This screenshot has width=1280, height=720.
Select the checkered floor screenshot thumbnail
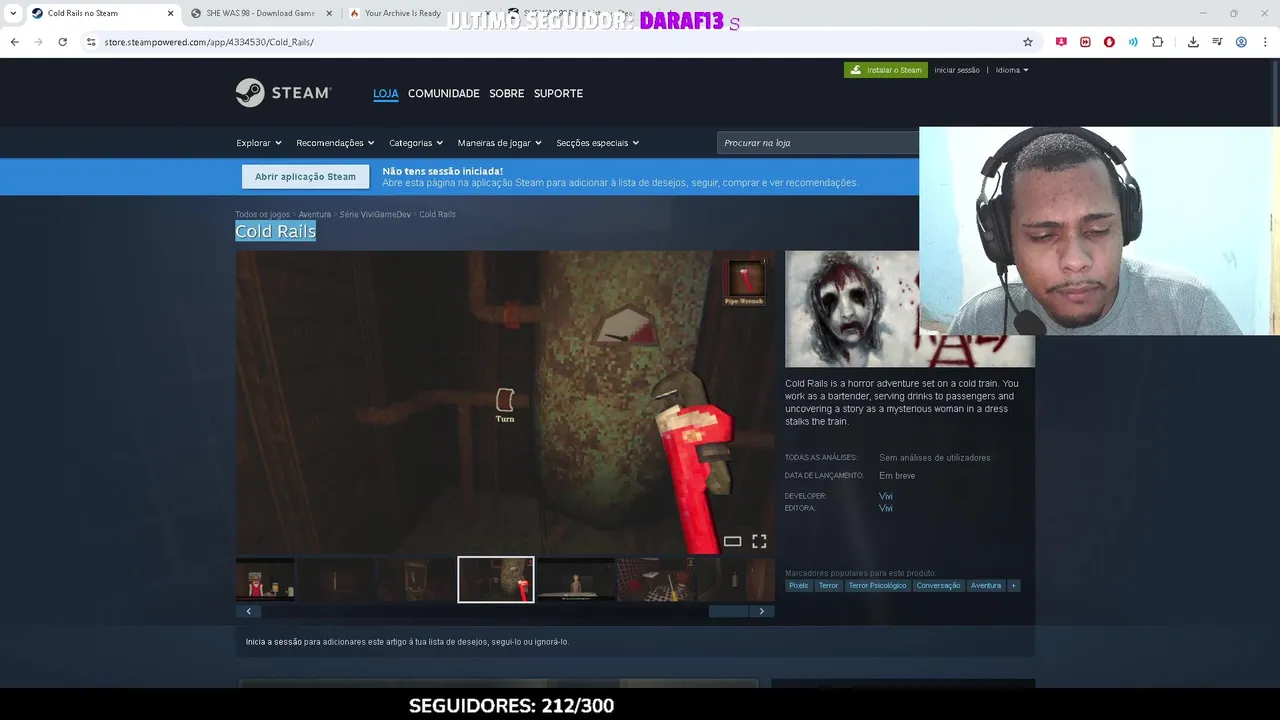(656, 580)
